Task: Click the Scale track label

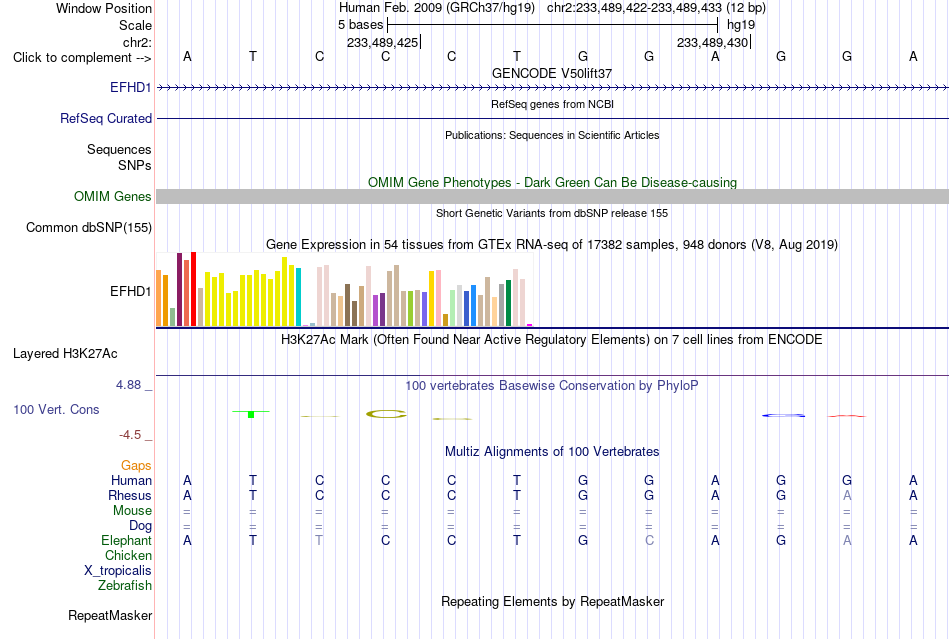Action: (x=135, y=25)
